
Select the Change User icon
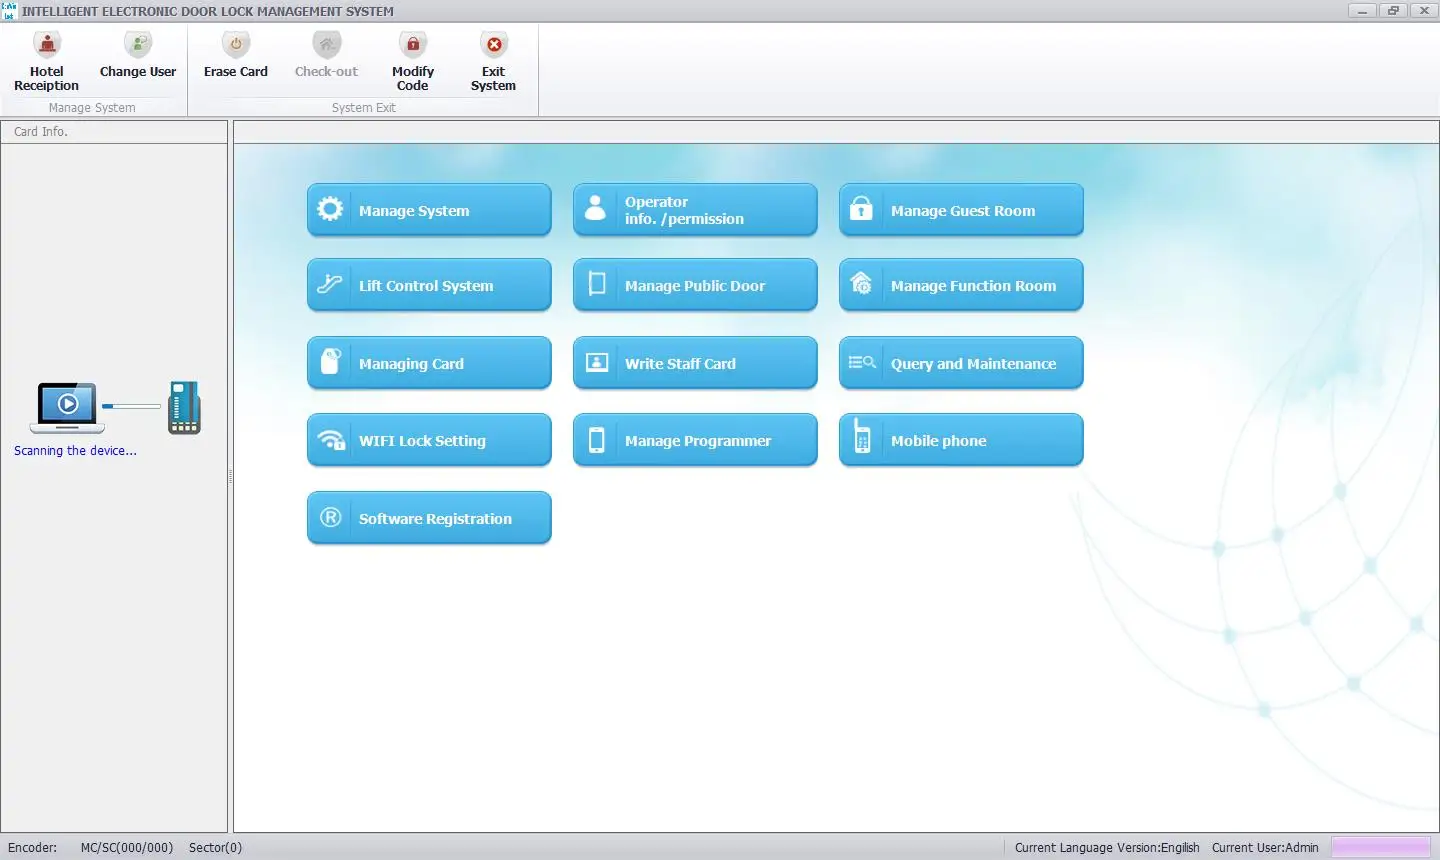[x=138, y=45]
